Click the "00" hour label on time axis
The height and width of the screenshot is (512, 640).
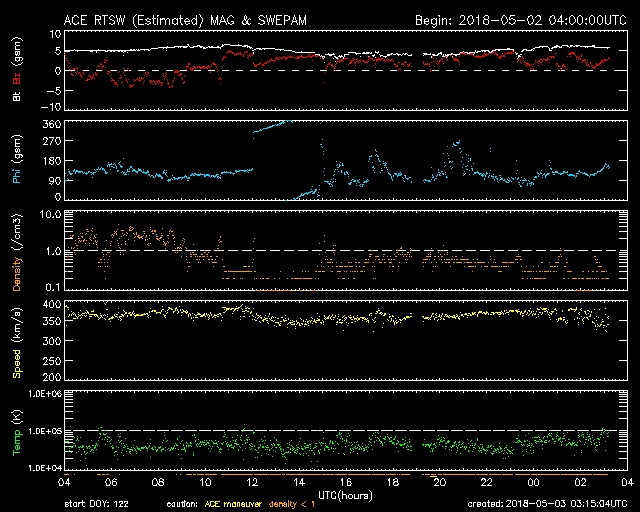pos(533,483)
